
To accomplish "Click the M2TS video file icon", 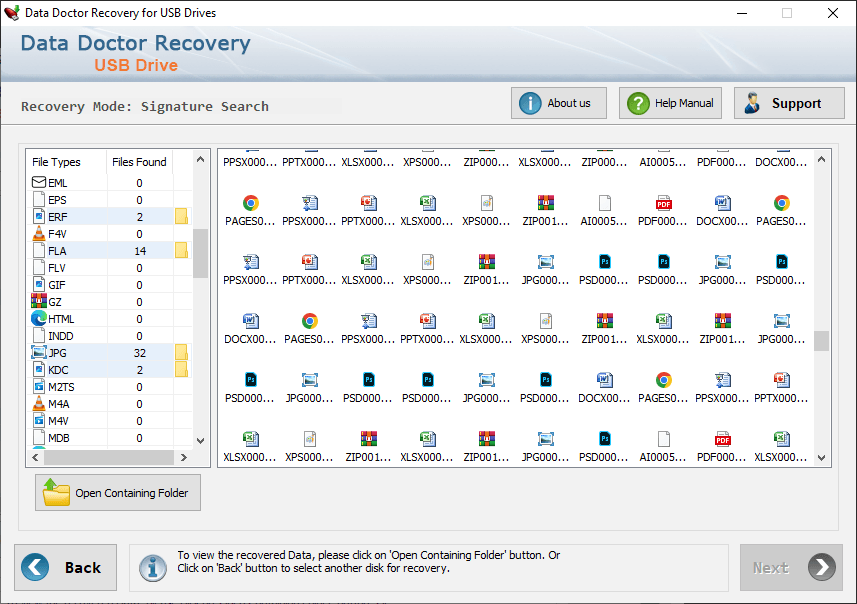I will (x=39, y=386).
